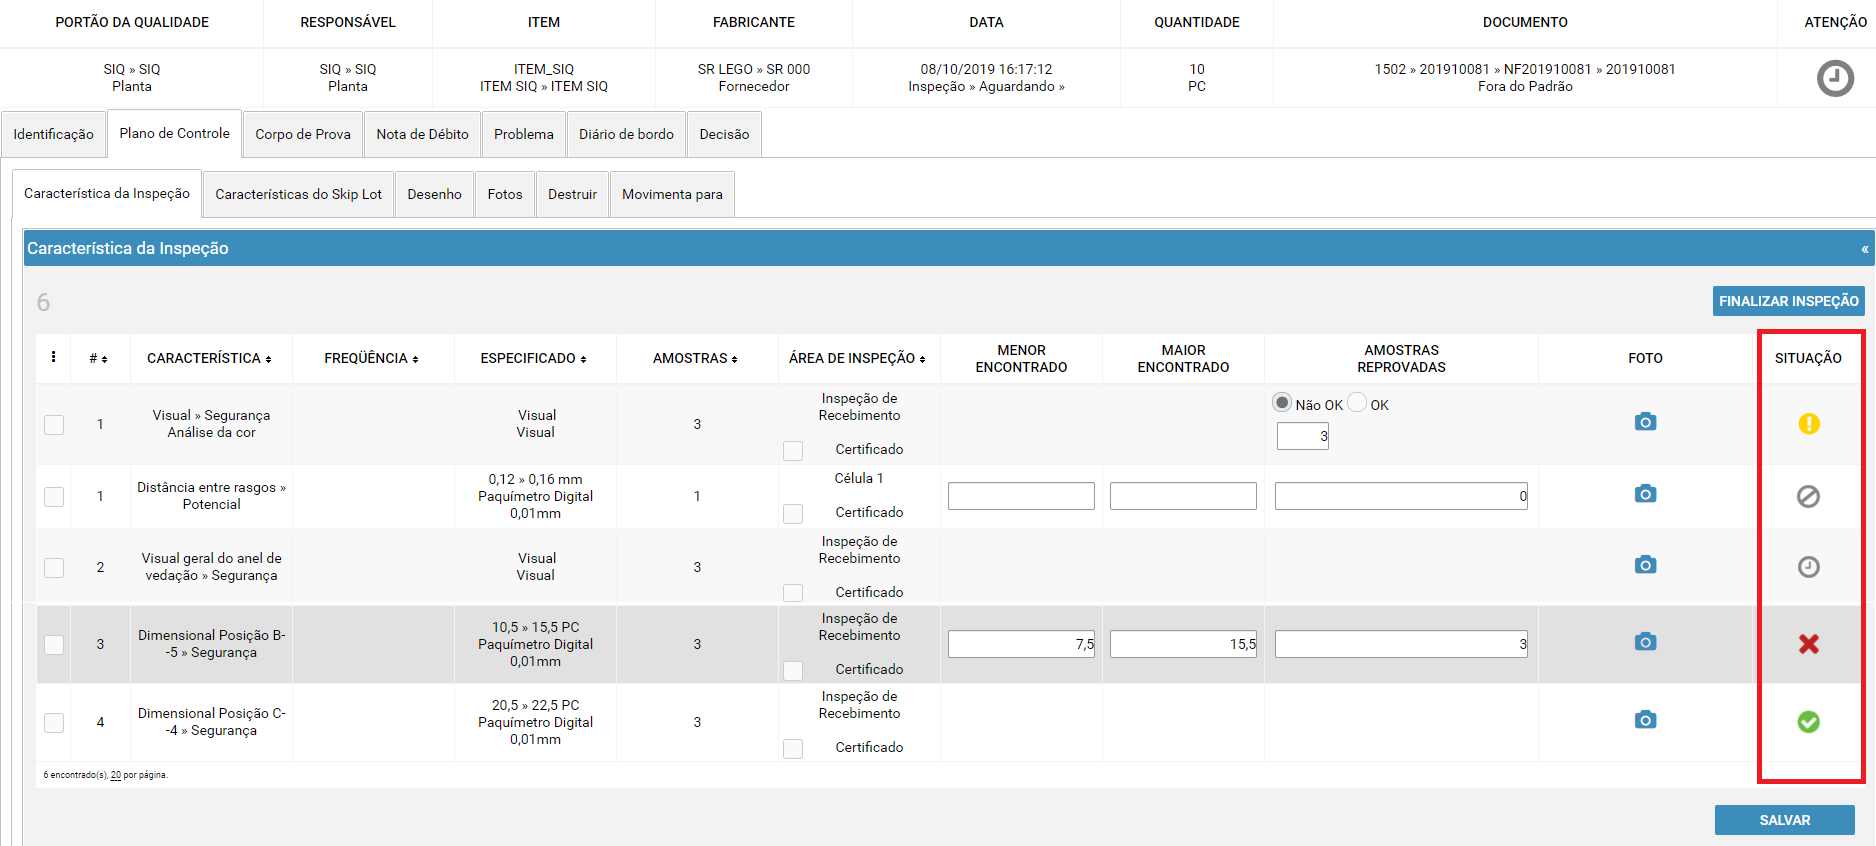1876x846 pixels.
Task: Open the Destruir sub-tab
Action: click(x=572, y=194)
